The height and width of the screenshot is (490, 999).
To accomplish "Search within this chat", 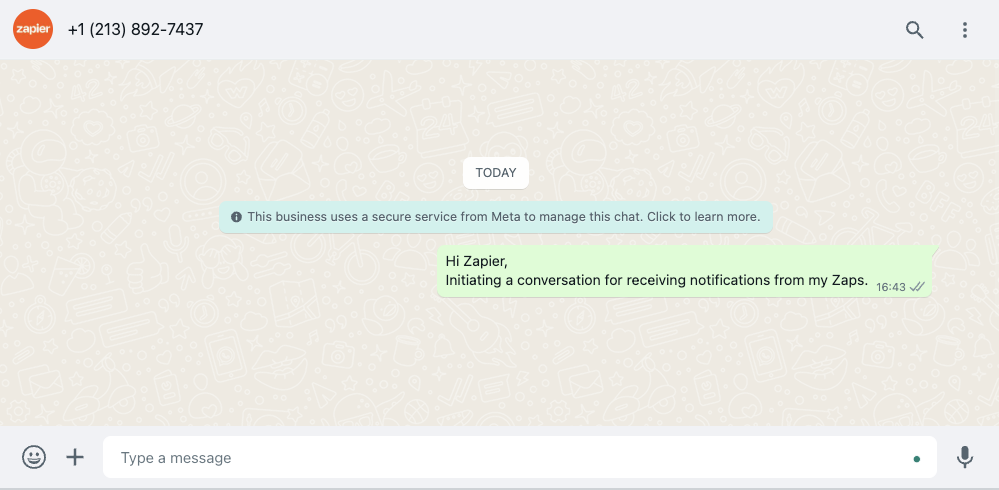I will pyautogui.click(x=914, y=30).
